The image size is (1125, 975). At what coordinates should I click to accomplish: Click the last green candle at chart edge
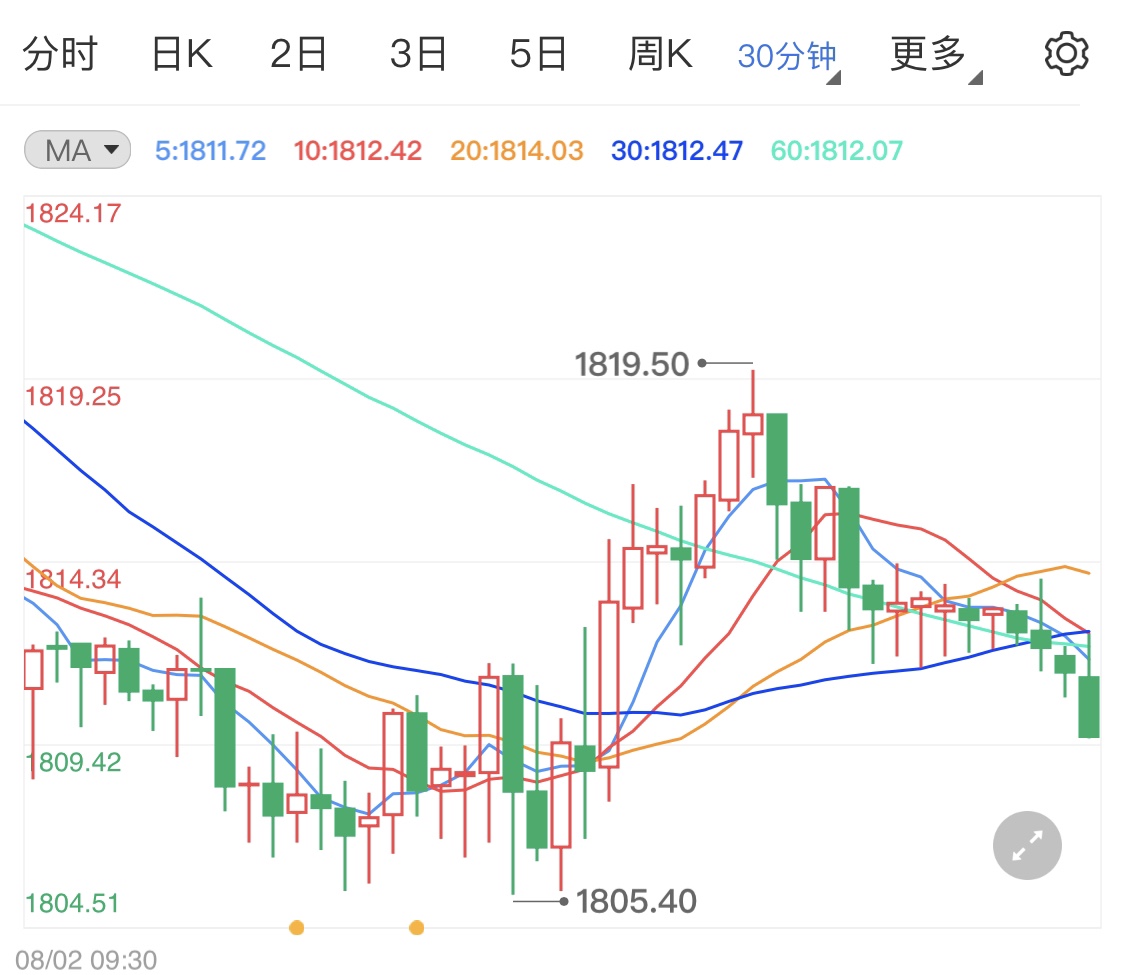(x=1089, y=707)
